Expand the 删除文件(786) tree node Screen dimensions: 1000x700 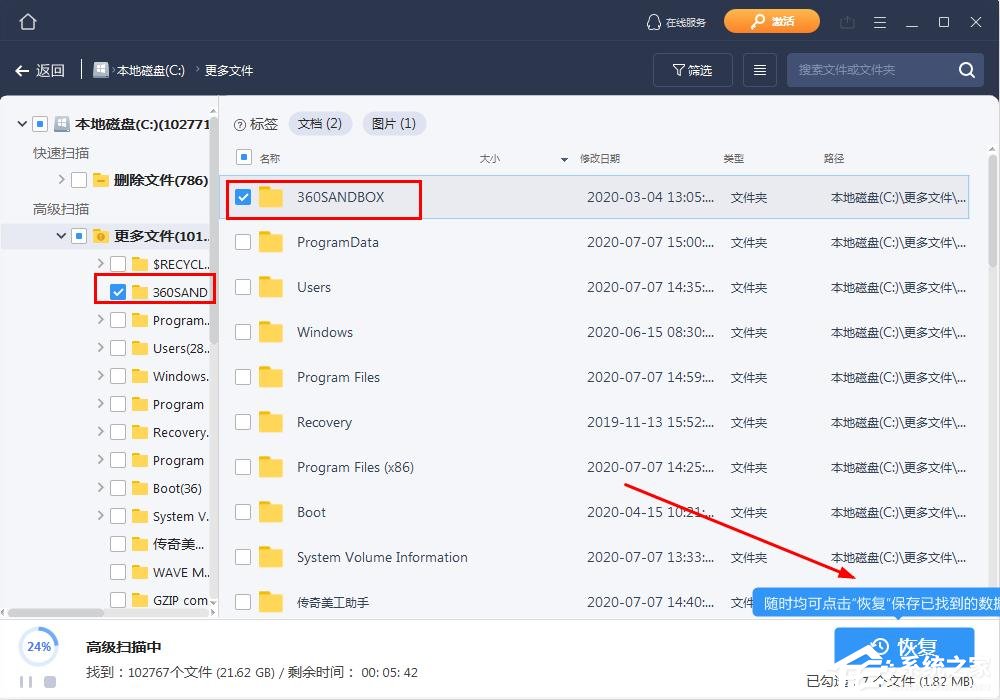click(61, 180)
